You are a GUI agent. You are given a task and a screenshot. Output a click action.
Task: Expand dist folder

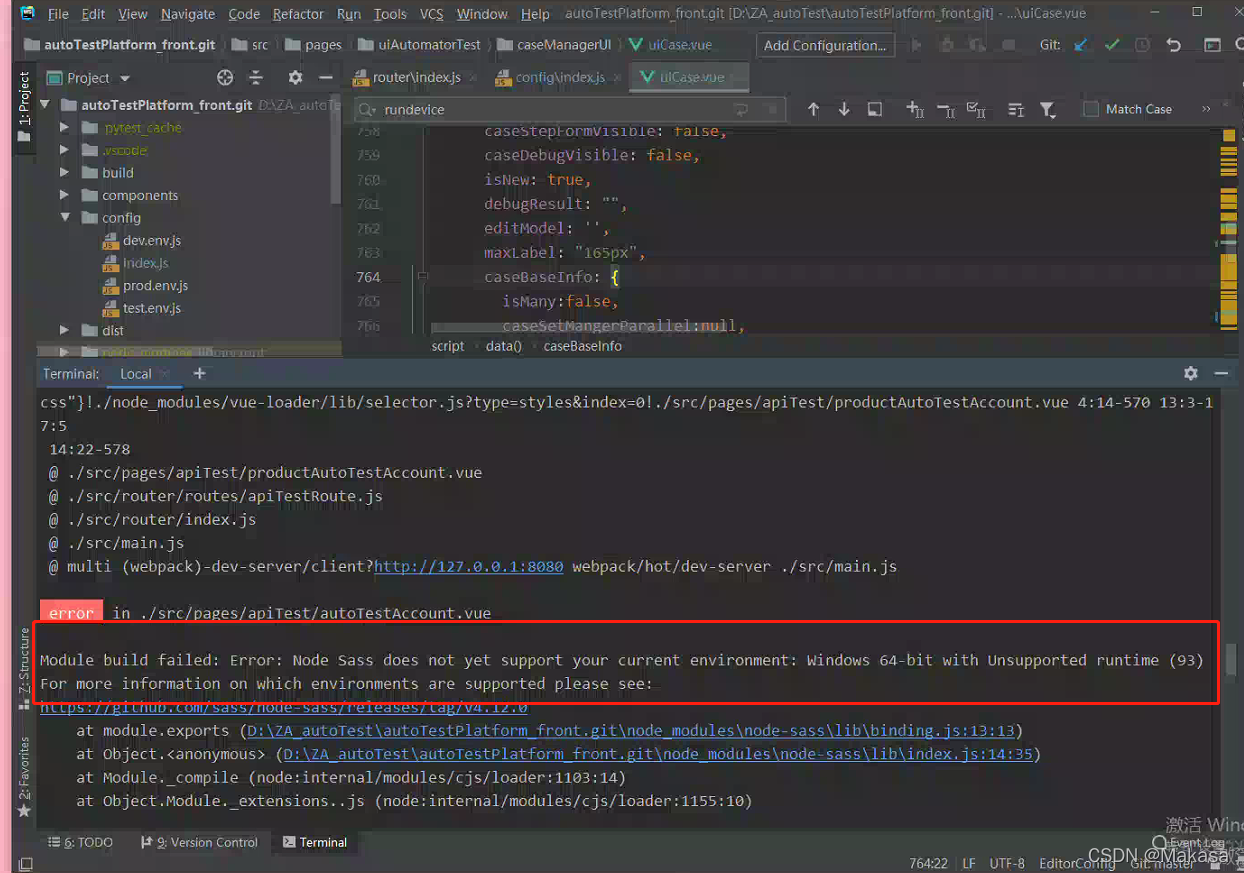click(64, 330)
